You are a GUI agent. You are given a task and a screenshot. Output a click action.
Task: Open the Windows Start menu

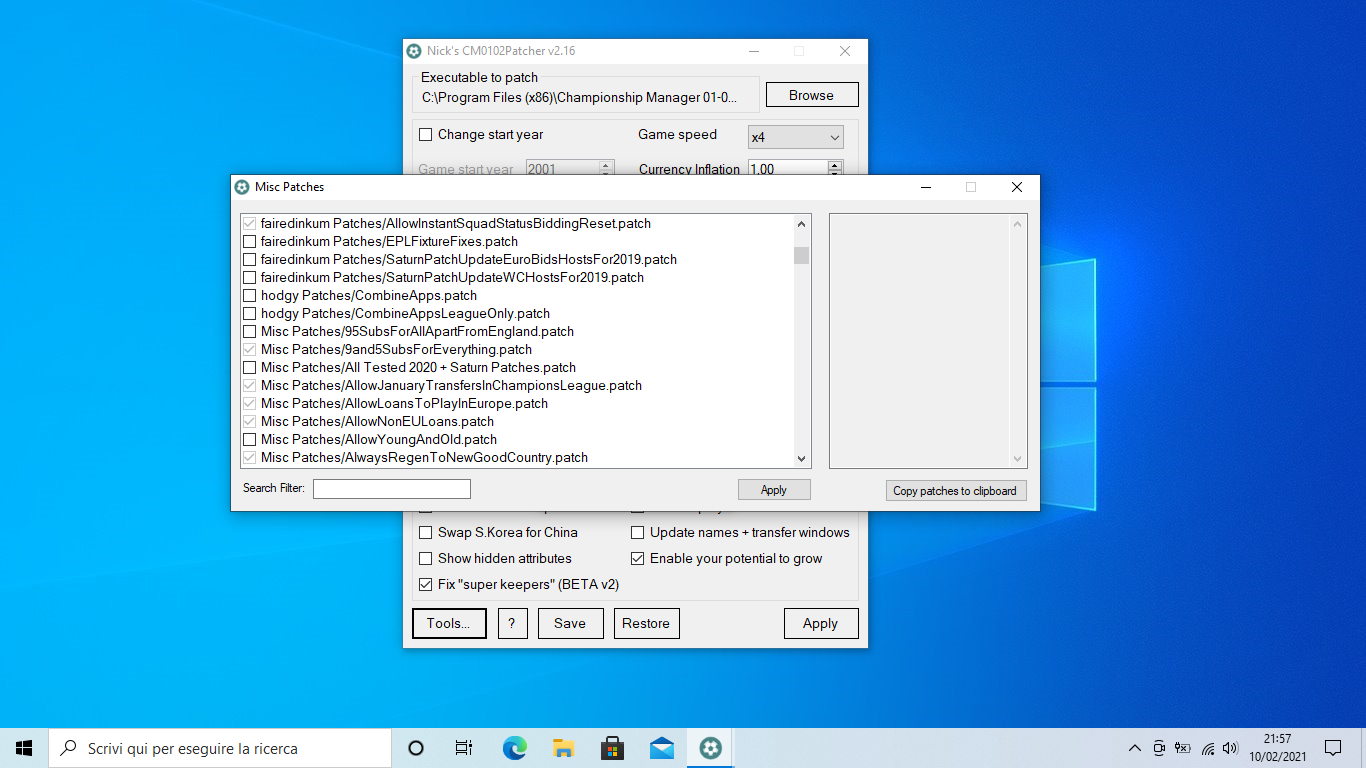pyautogui.click(x=24, y=748)
